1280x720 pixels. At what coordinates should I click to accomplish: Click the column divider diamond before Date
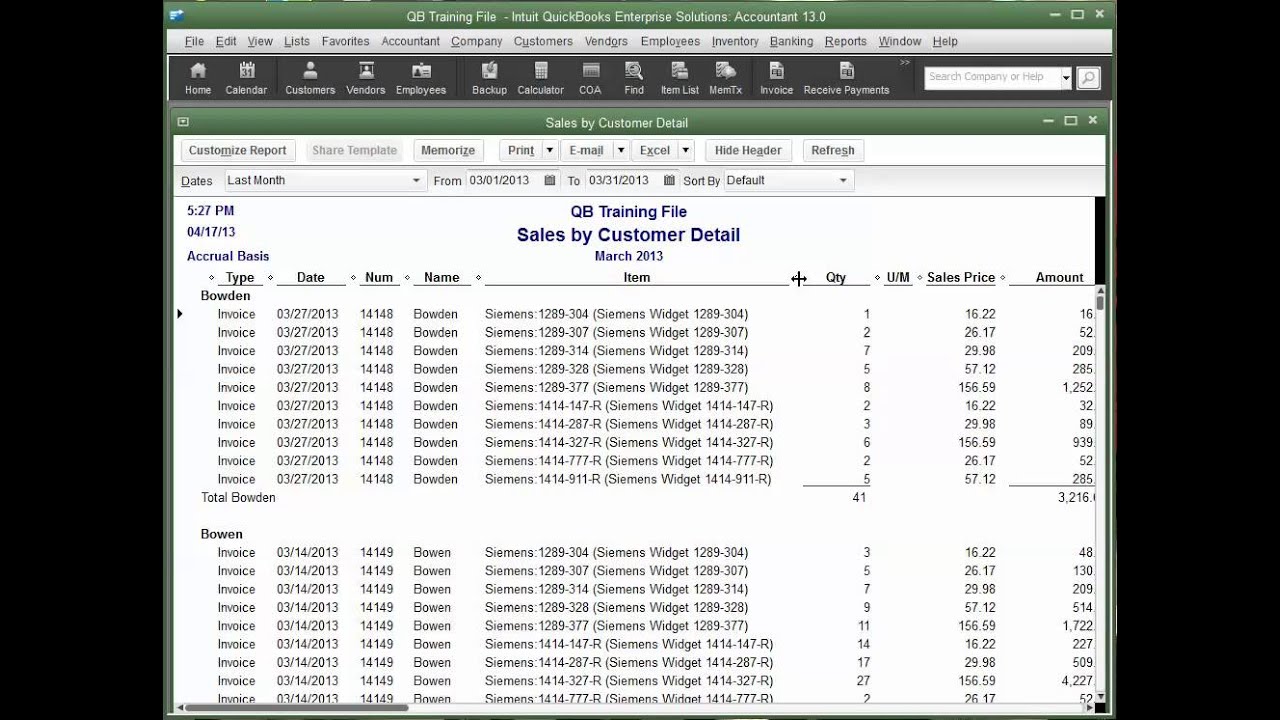(270, 277)
